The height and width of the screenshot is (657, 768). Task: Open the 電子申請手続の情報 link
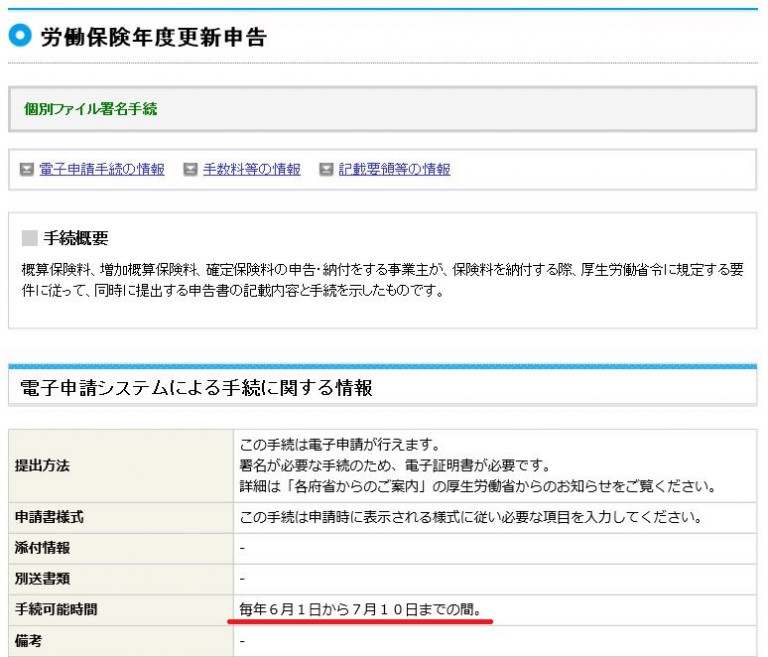(101, 169)
